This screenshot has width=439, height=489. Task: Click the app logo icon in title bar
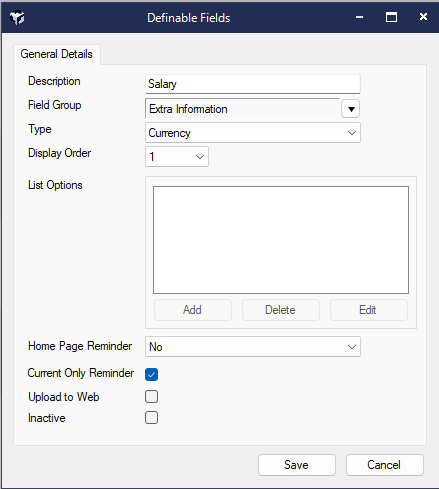point(17,17)
